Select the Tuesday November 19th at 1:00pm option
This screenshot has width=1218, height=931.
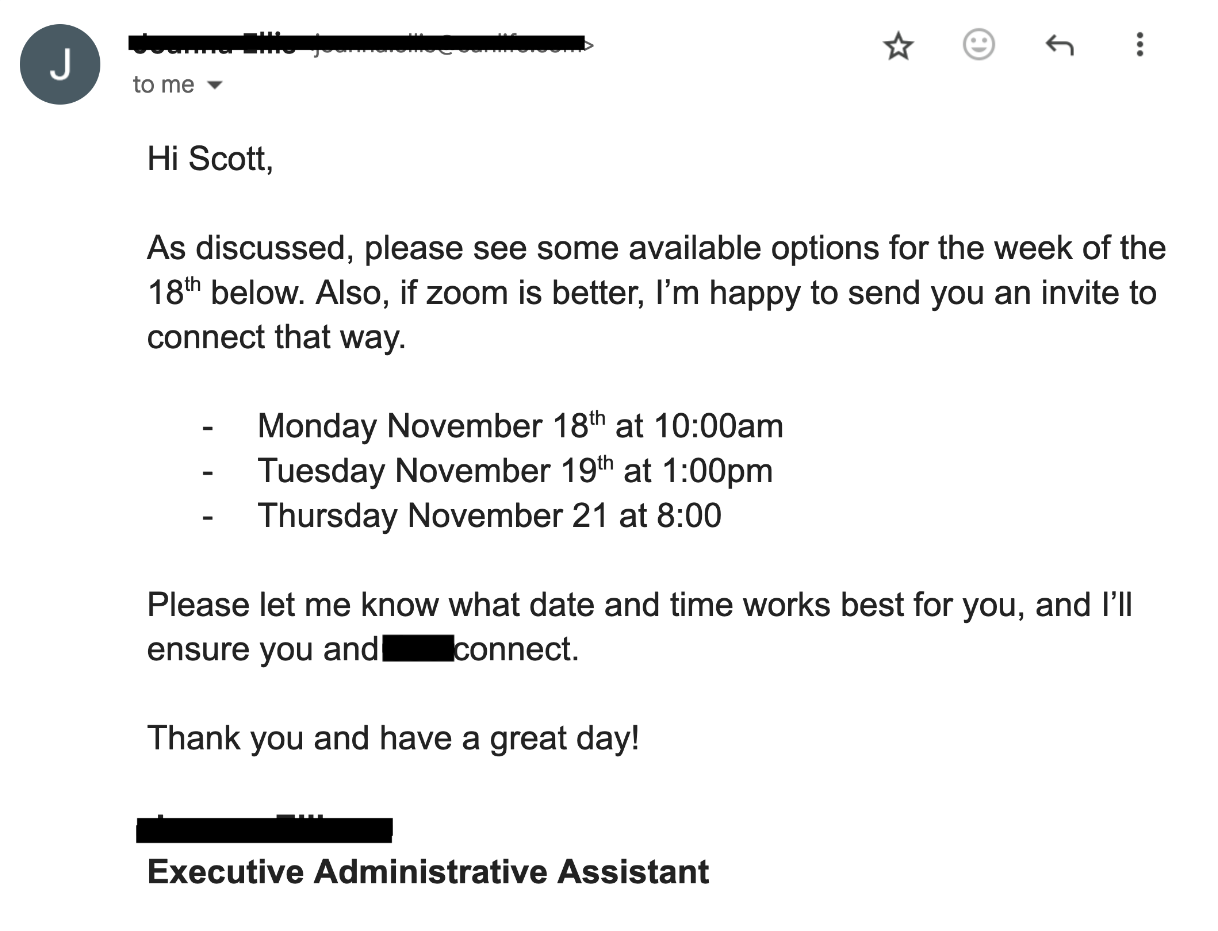tap(515, 471)
